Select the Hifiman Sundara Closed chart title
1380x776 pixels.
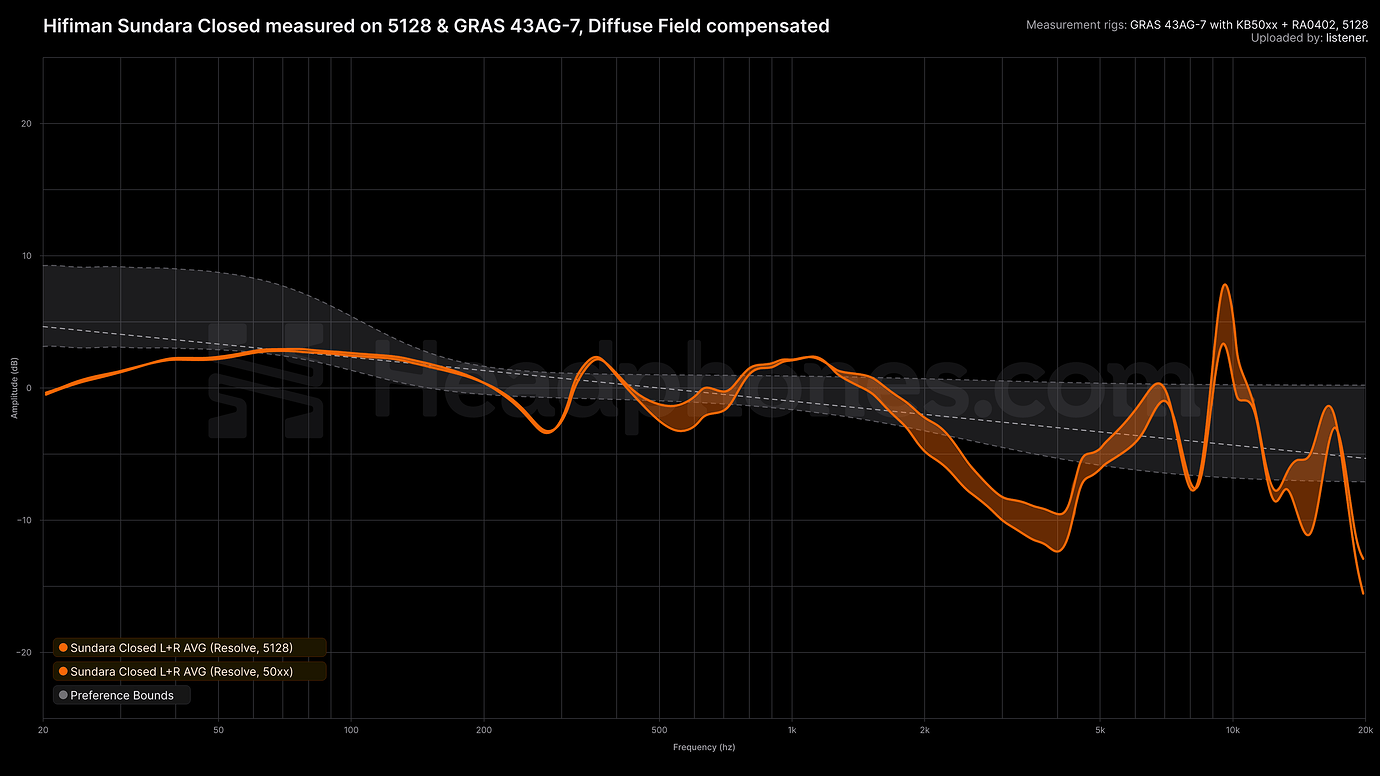436,26
